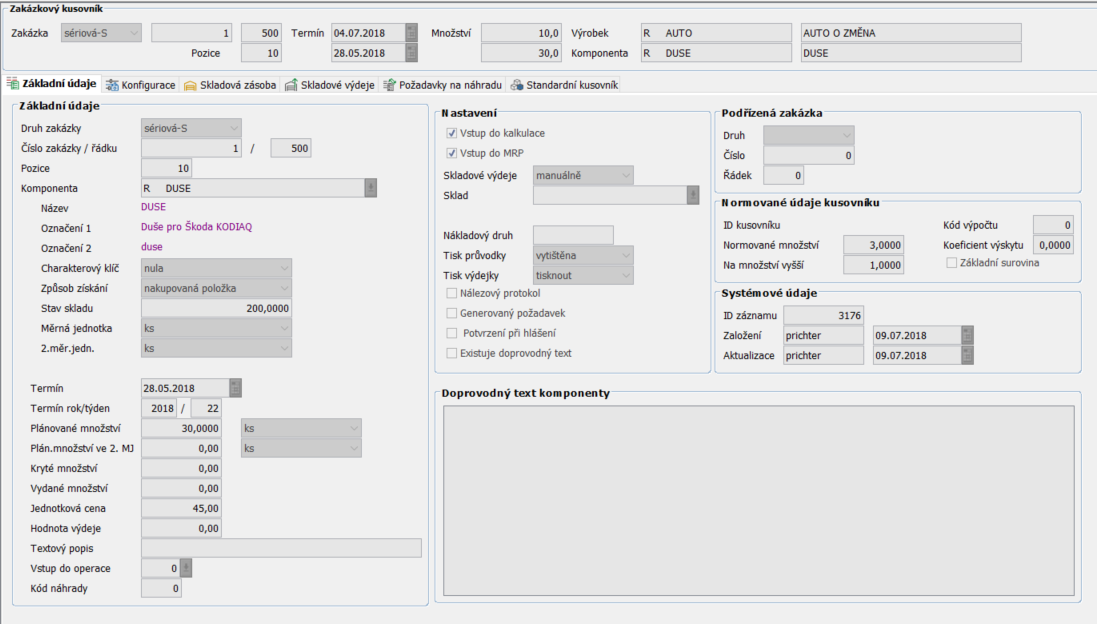
Task: Open Standardní kusovník tab
Action: pyautogui.click(x=571, y=85)
